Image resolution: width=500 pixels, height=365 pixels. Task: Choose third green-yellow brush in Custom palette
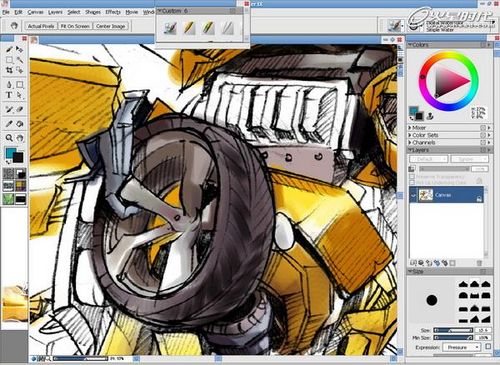click(208, 28)
